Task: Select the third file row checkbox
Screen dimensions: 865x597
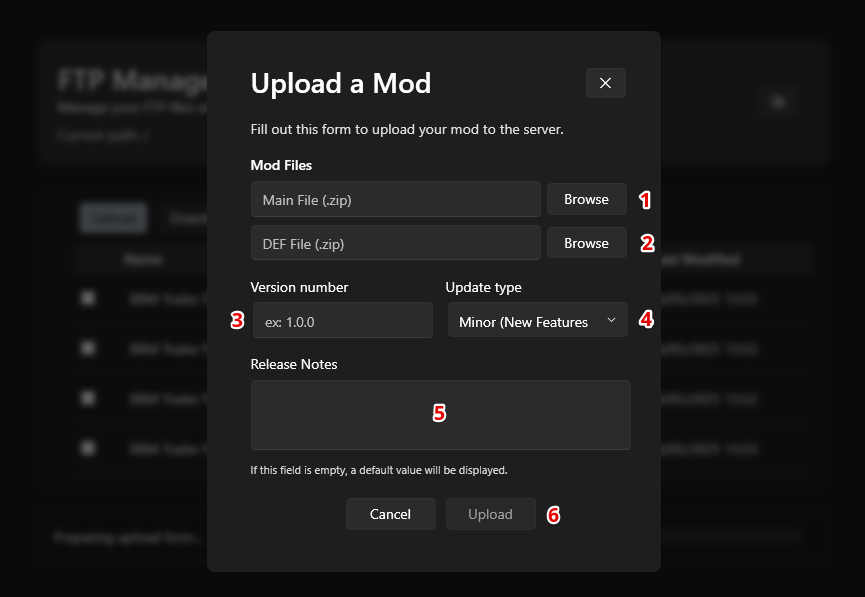Action: pos(88,398)
